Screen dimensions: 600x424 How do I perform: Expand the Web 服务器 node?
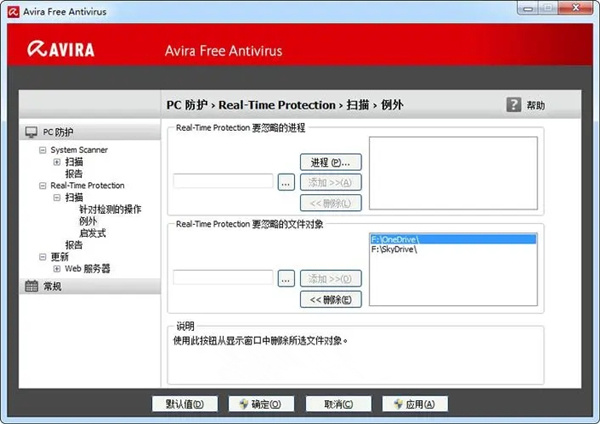tap(57, 269)
